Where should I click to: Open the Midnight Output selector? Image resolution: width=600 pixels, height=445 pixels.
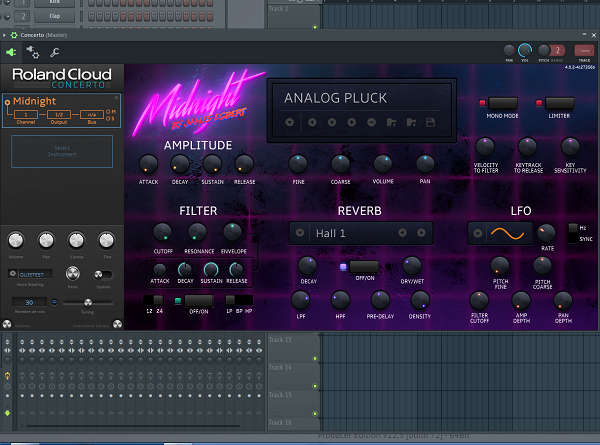59,114
